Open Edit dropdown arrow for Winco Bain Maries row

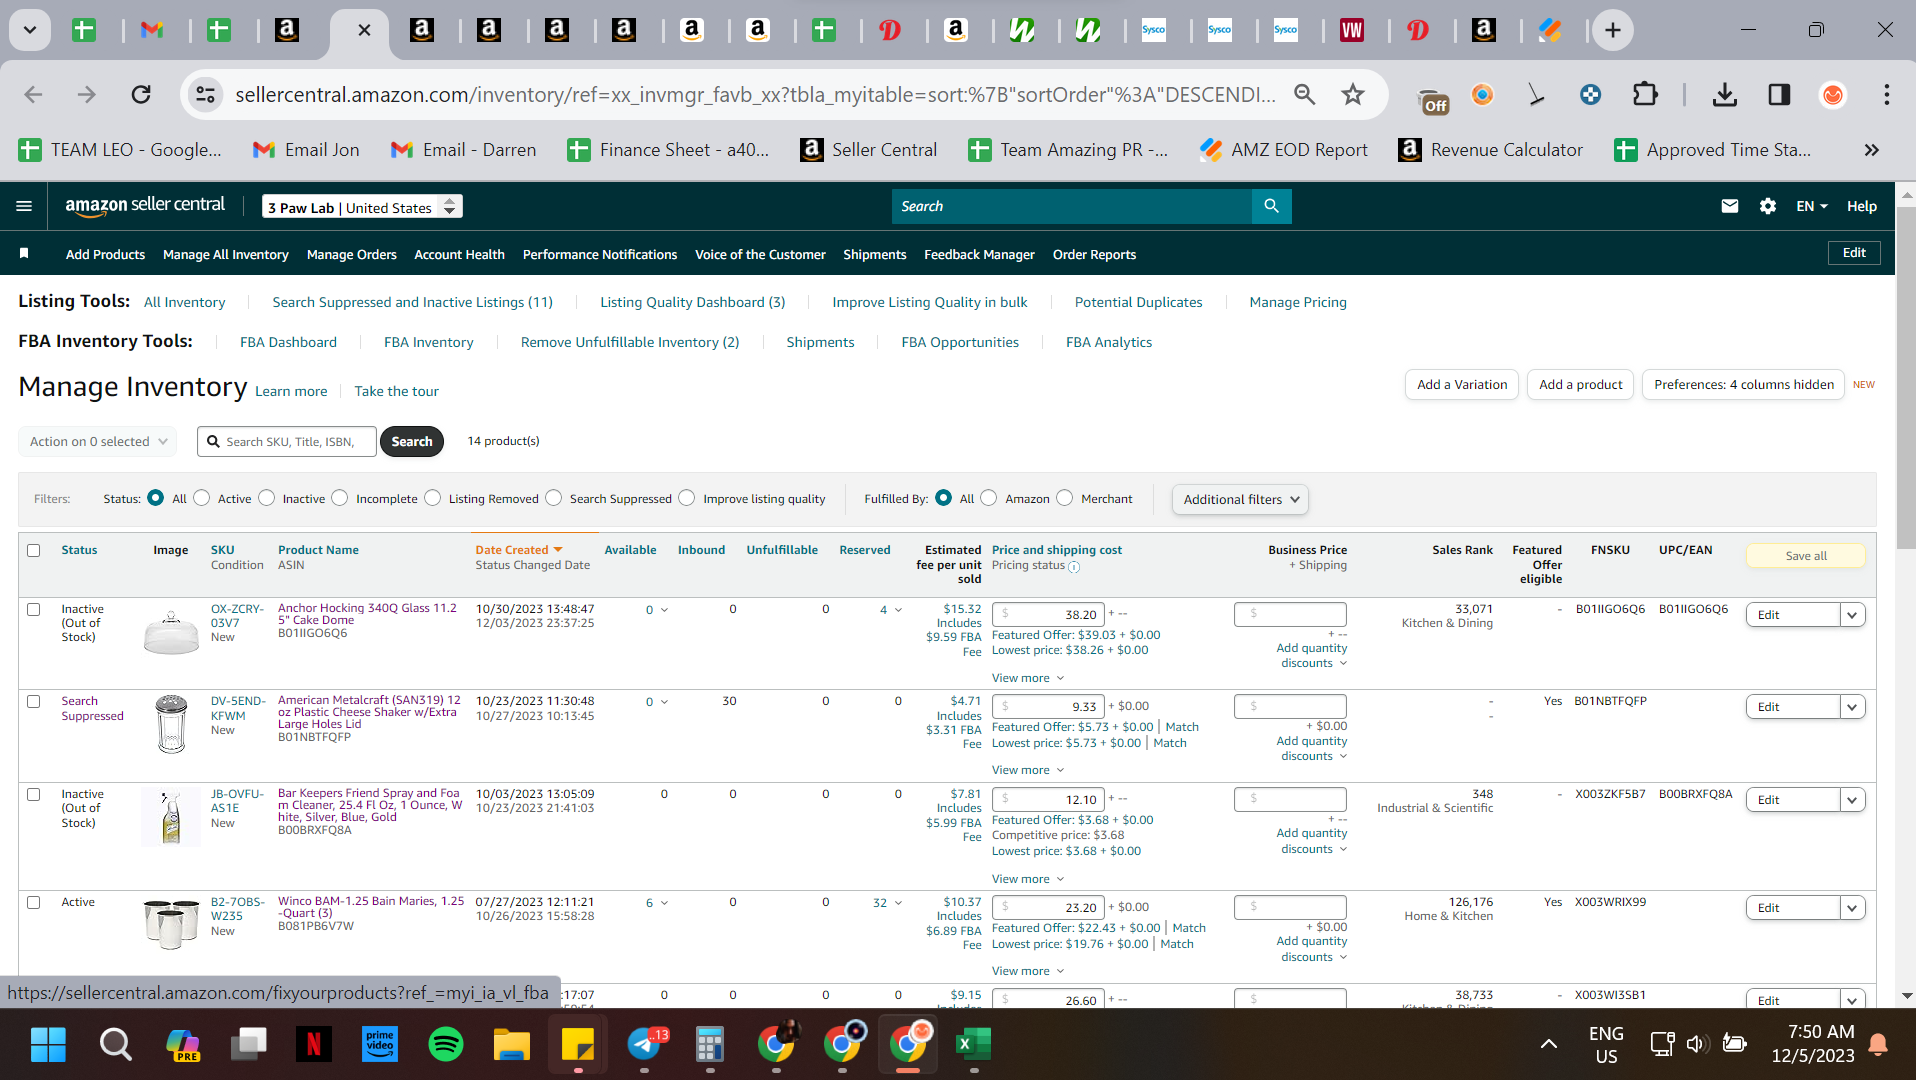coord(1852,908)
